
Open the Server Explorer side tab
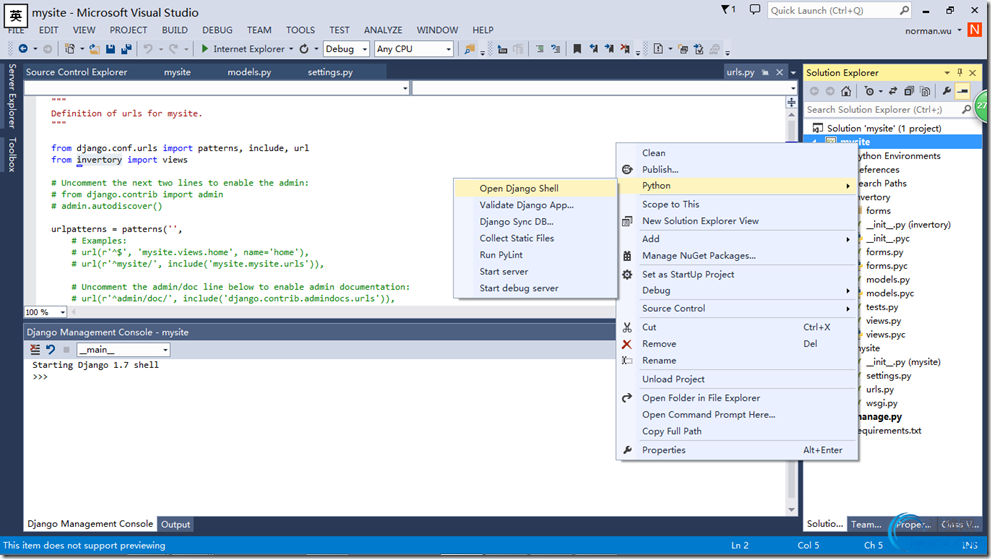(12, 95)
